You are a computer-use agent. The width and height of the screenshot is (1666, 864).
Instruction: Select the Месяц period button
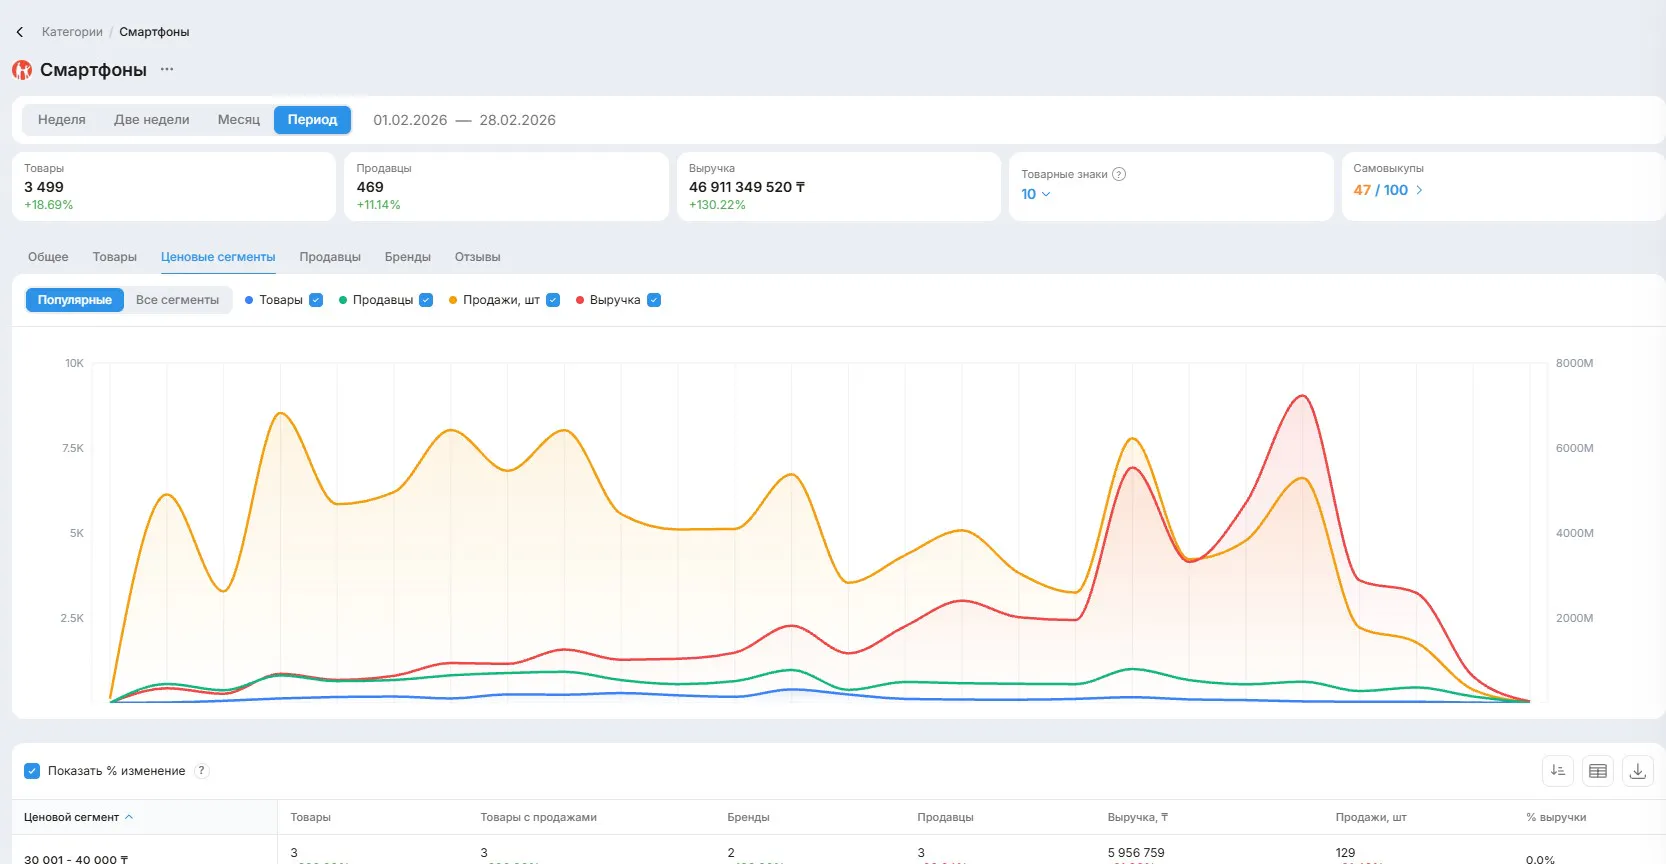(239, 120)
